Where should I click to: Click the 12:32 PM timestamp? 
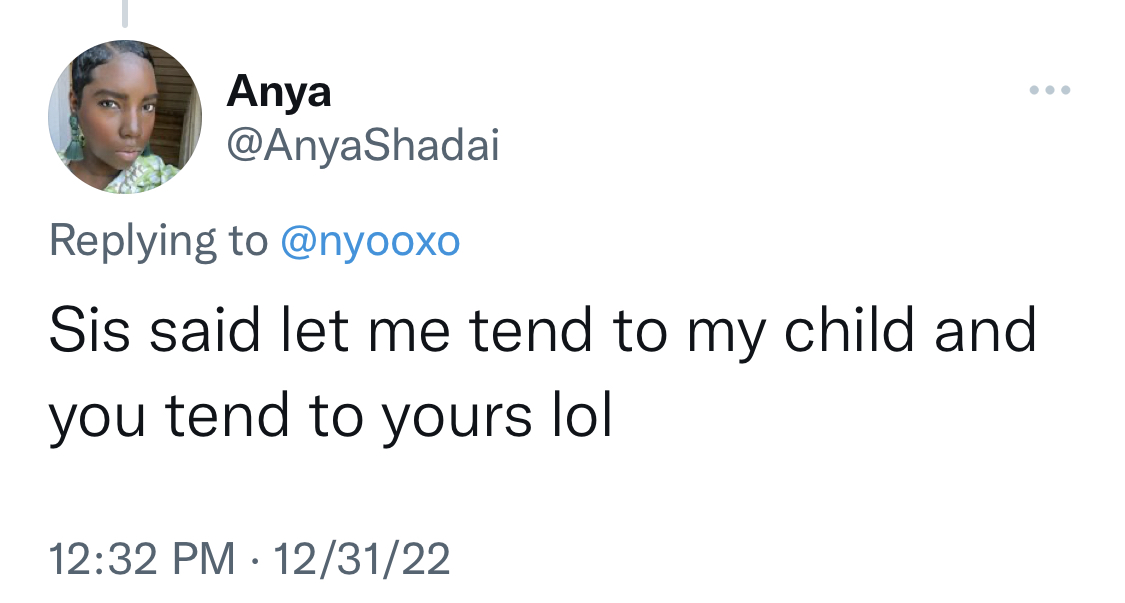pos(142,558)
